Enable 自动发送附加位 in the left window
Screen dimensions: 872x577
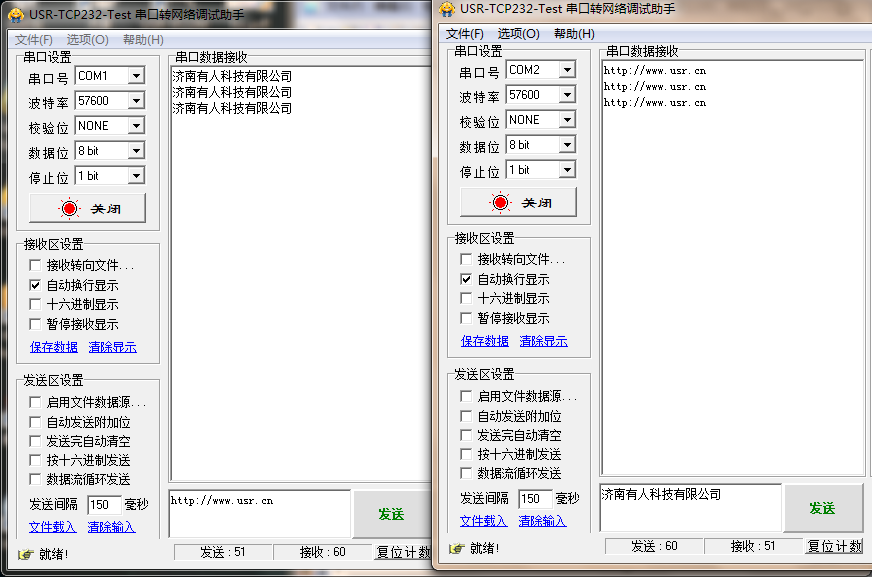point(36,421)
